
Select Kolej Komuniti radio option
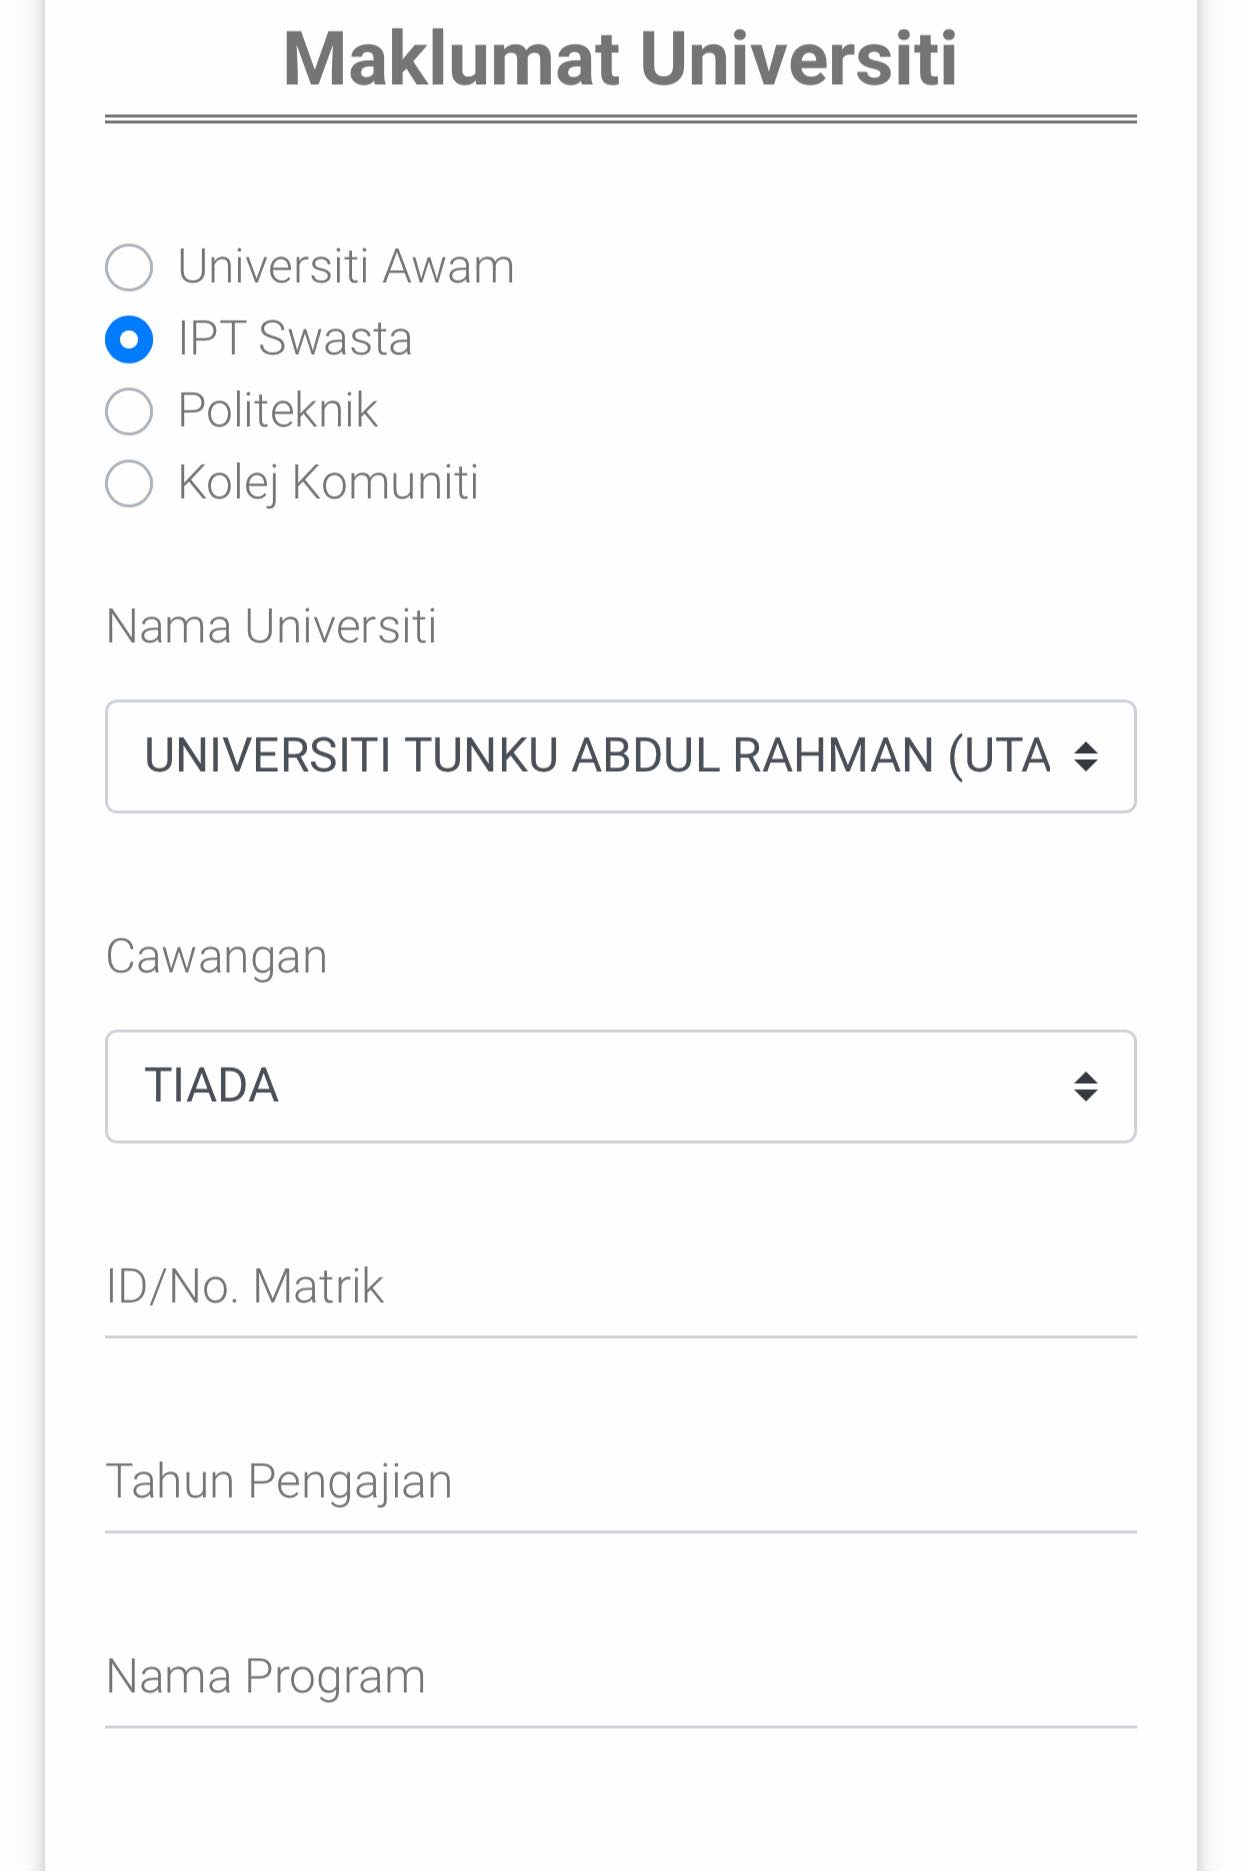(x=129, y=483)
